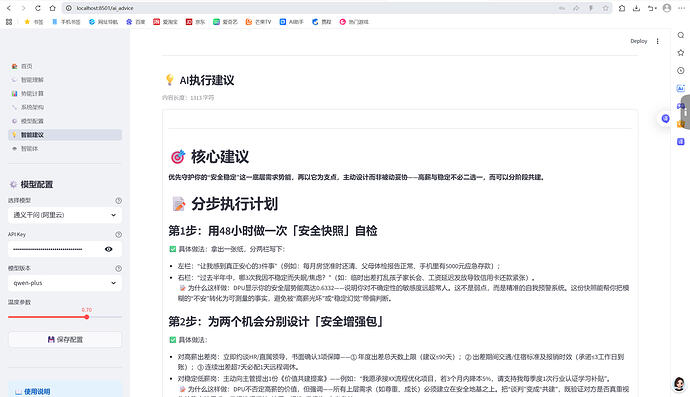The width and height of the screenshot is (690, 397).
Task: Open the 热门游戏 bookmark
Action: (354, 22)
